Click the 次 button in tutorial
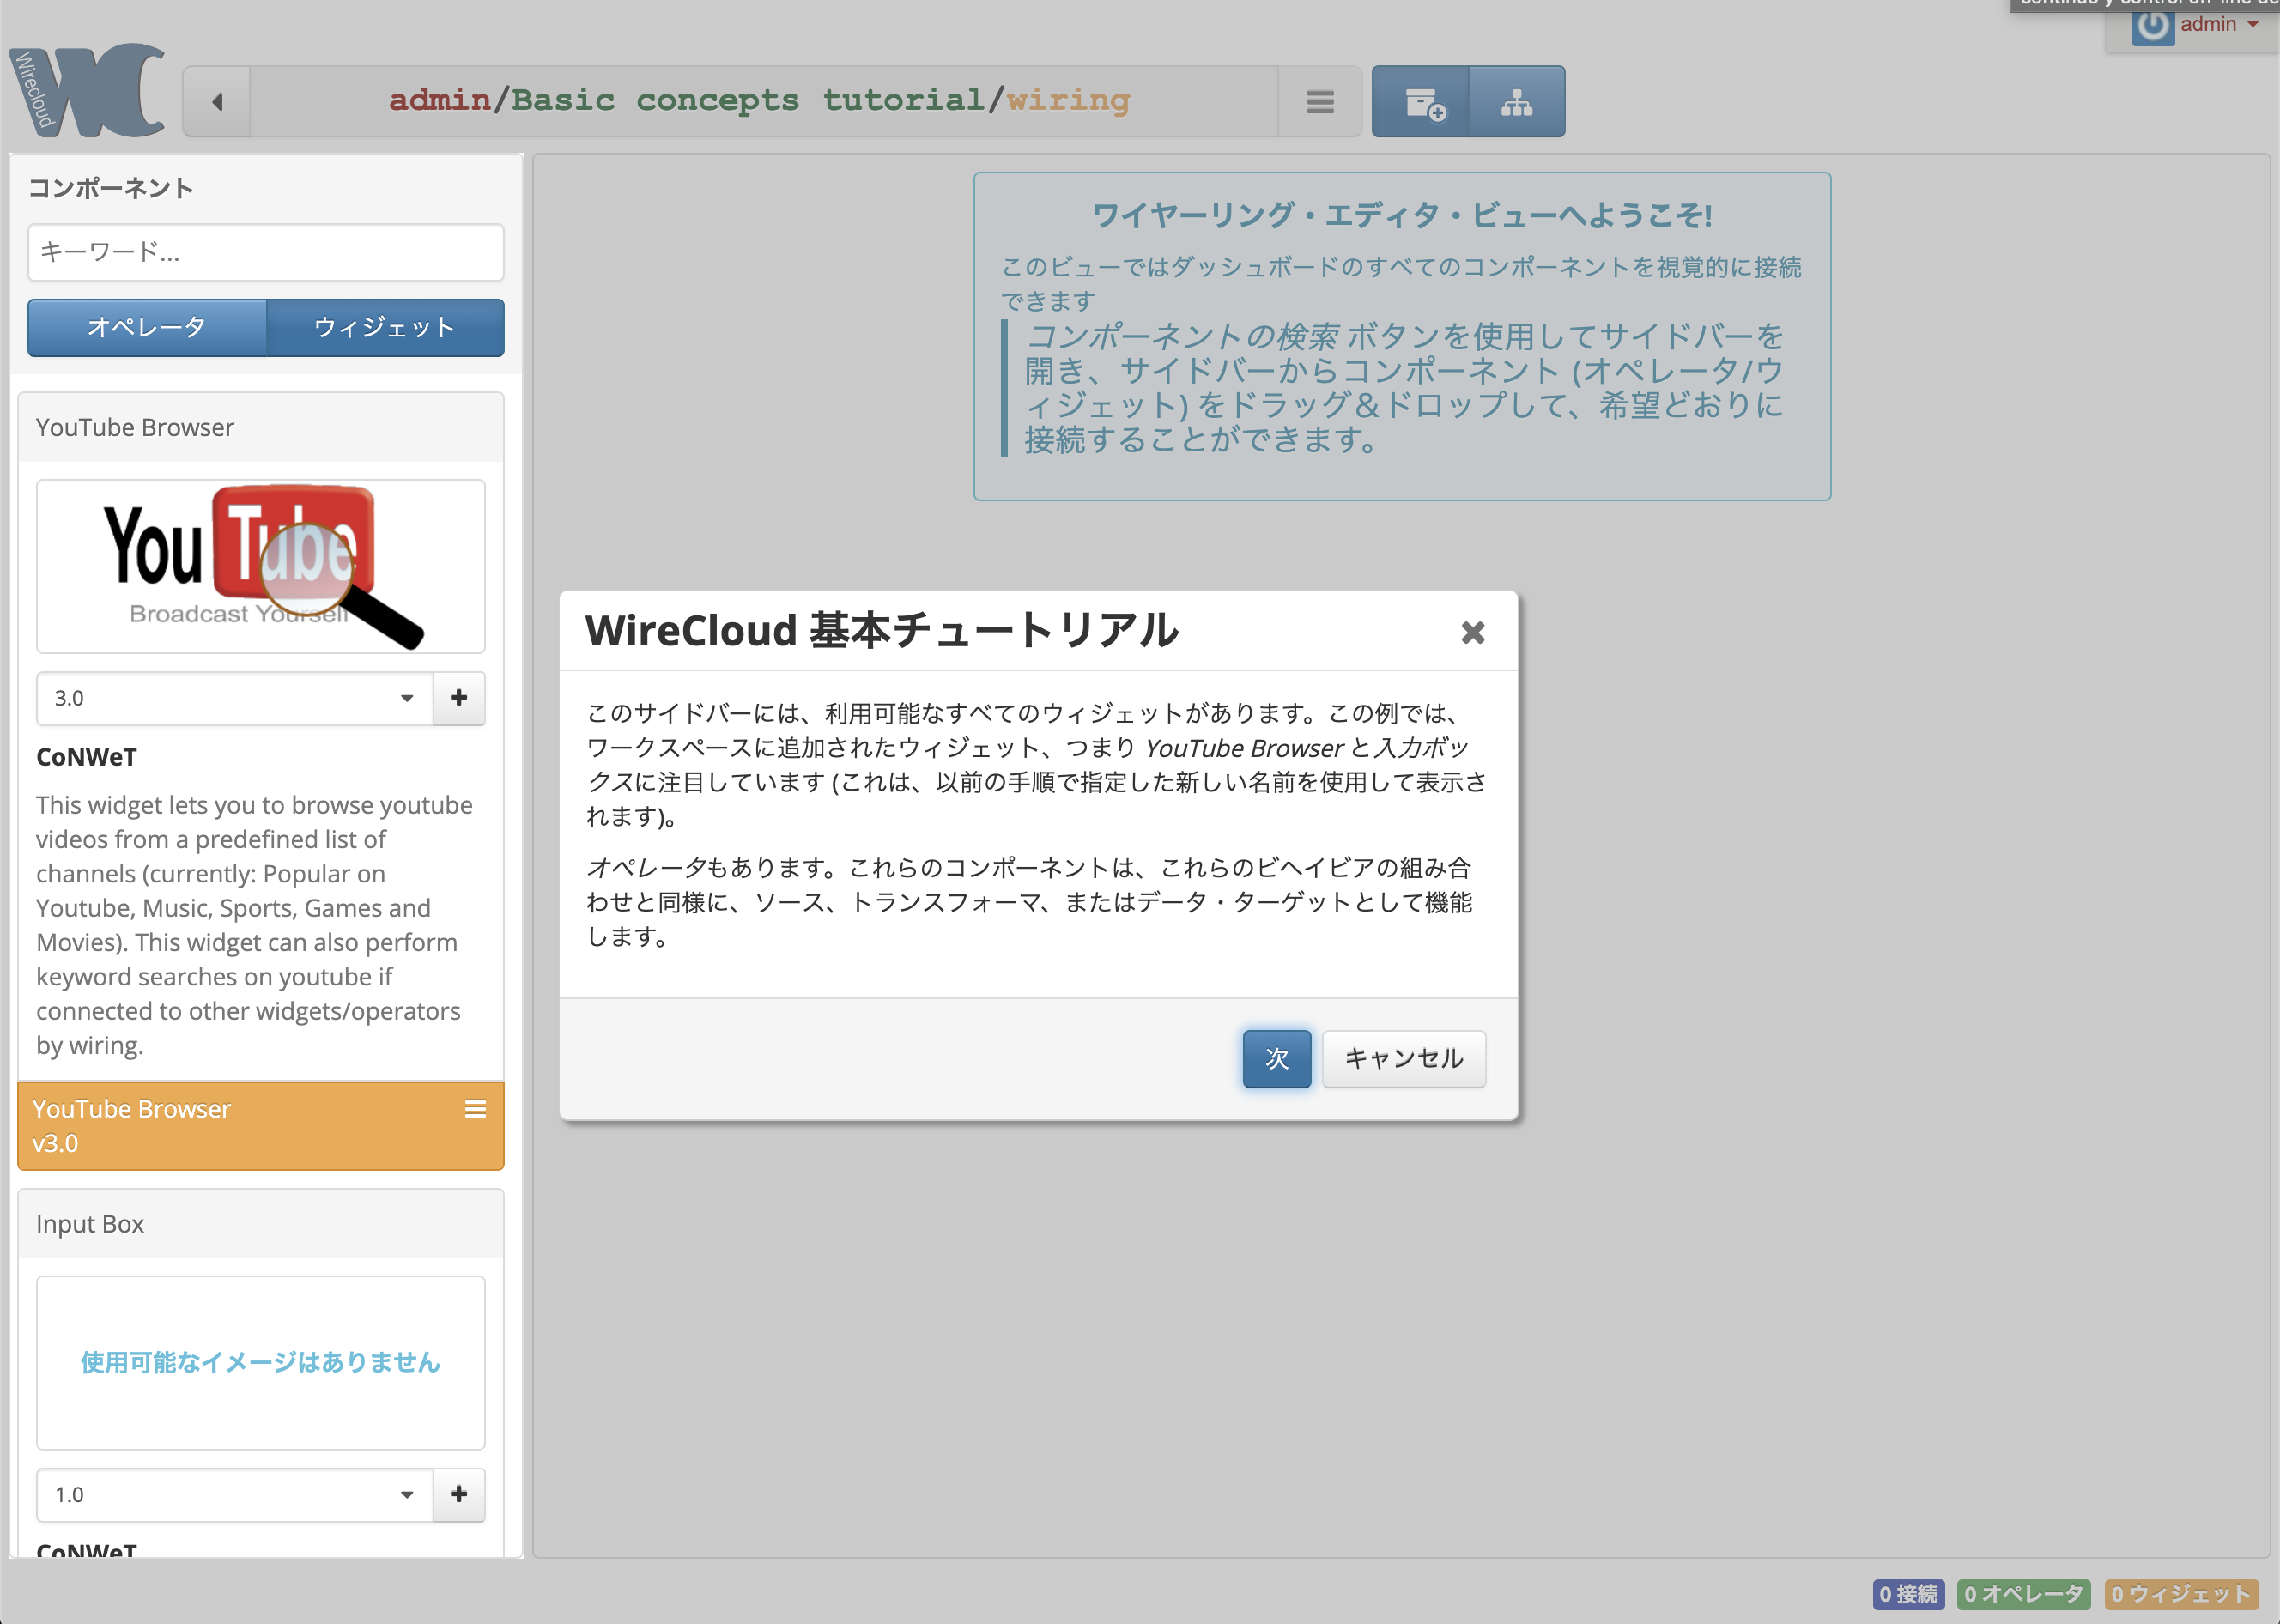The image size is (2280, 1624). click(x=1276, y=1058)
